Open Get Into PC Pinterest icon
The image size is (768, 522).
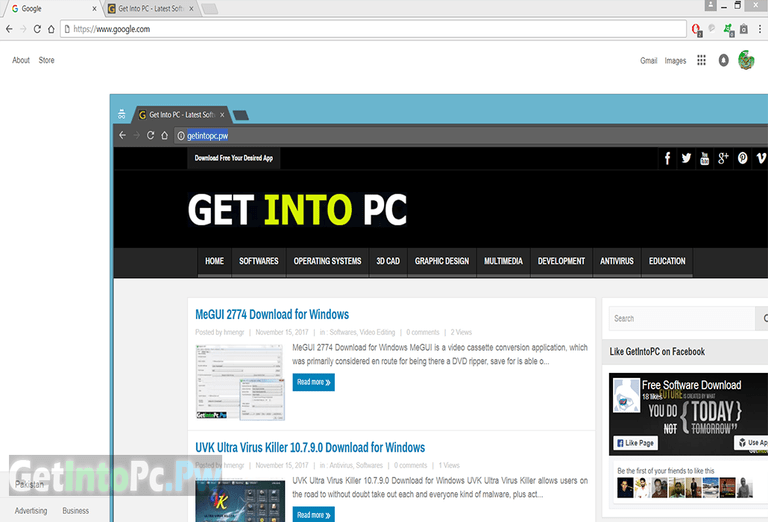[743, 158]
